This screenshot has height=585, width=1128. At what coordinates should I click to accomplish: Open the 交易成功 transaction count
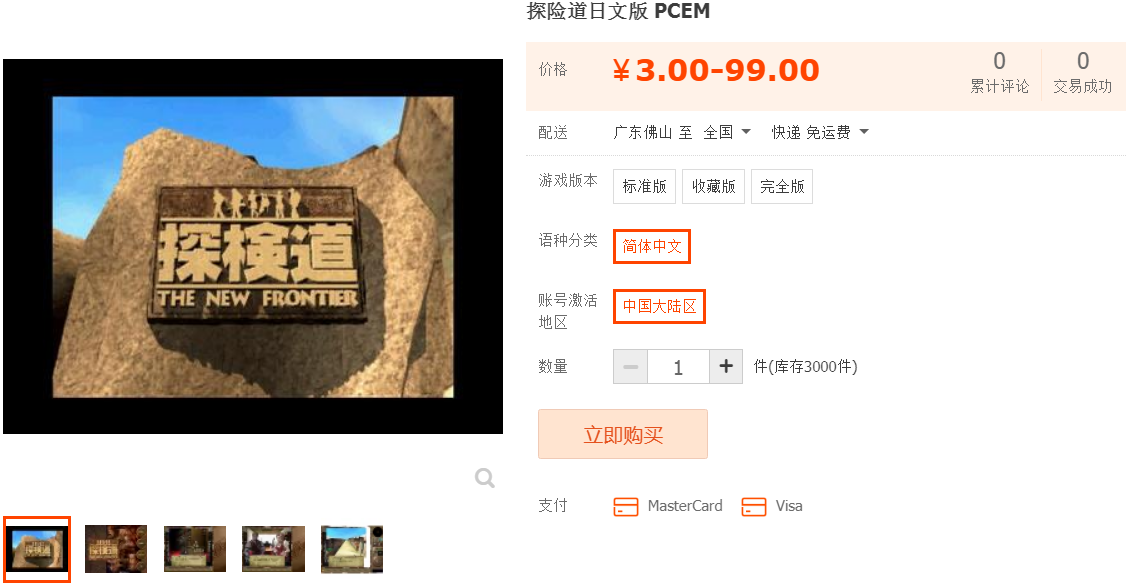1083,72
